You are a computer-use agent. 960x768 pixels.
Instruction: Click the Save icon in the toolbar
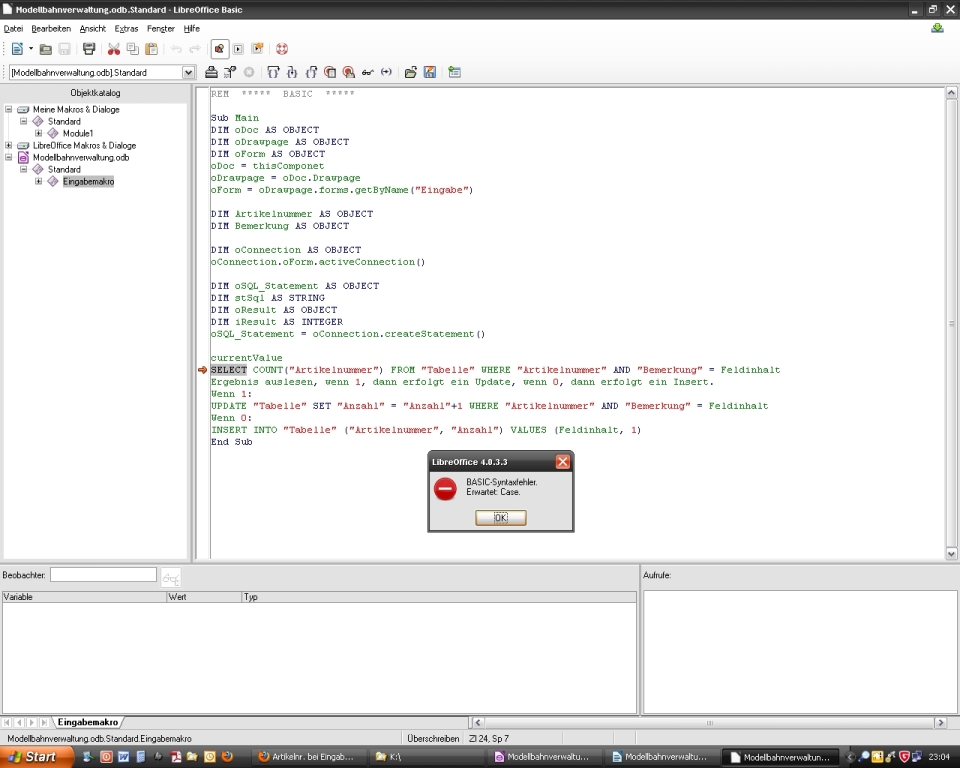64,49
